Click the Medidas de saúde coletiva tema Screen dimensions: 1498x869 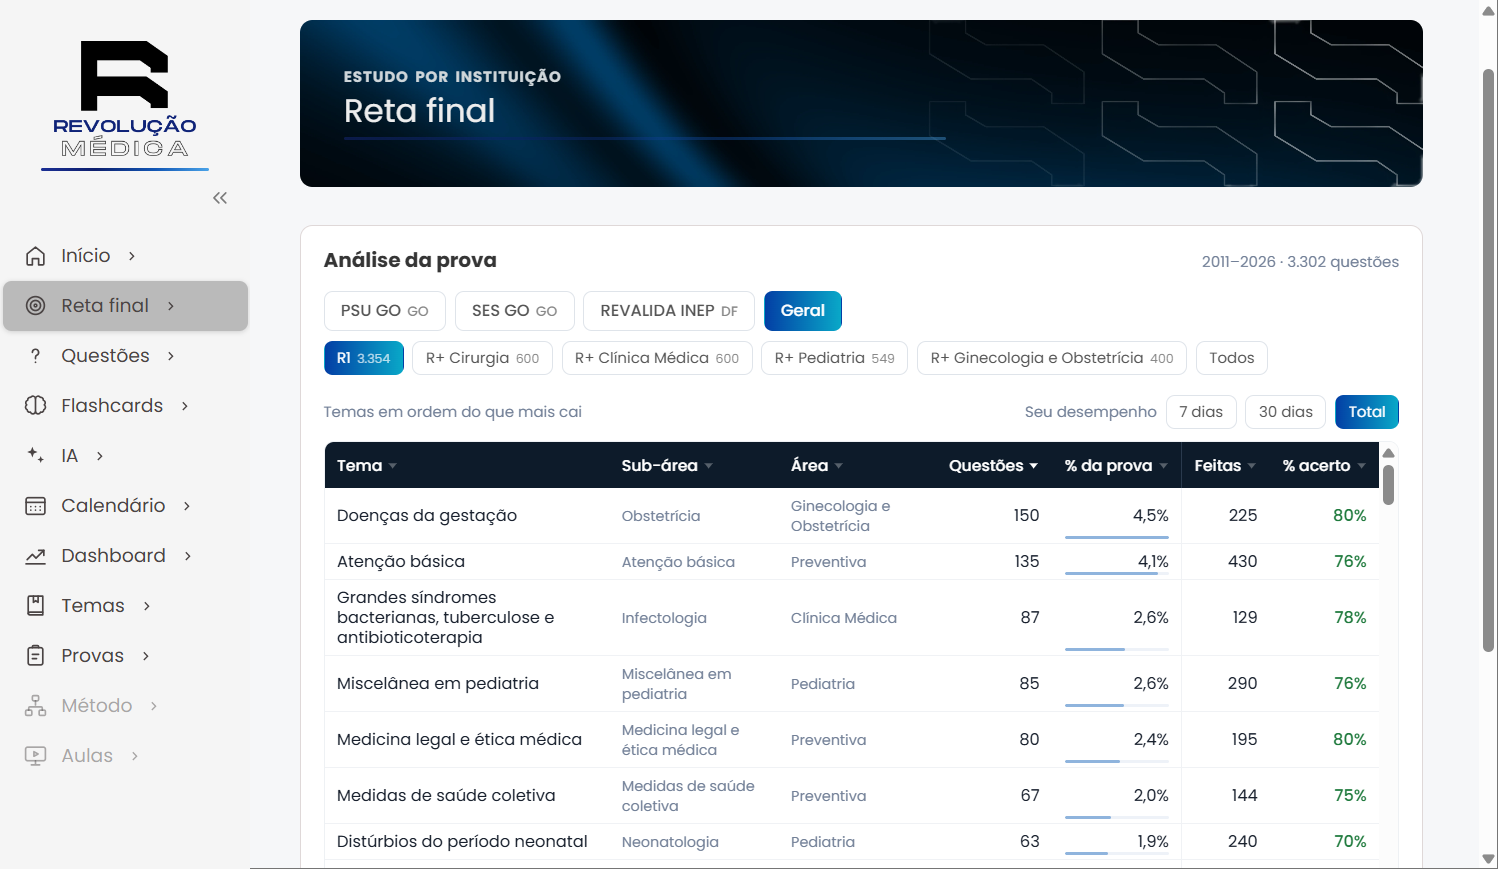click(x=446, y=796)
